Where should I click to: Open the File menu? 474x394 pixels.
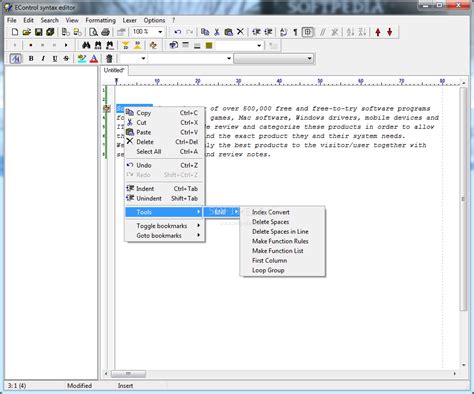point(12,20)
